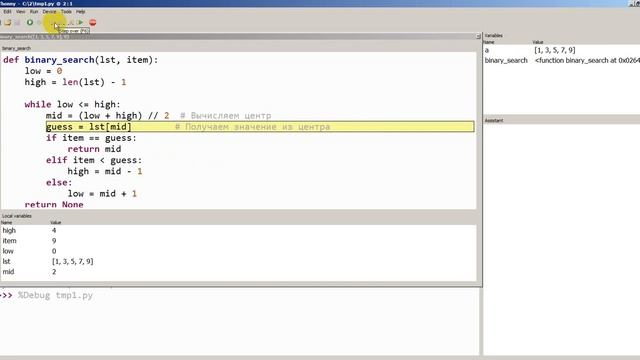The image size is (640, 360).
Task: Open the Edit menu
Action: (7, 12)
